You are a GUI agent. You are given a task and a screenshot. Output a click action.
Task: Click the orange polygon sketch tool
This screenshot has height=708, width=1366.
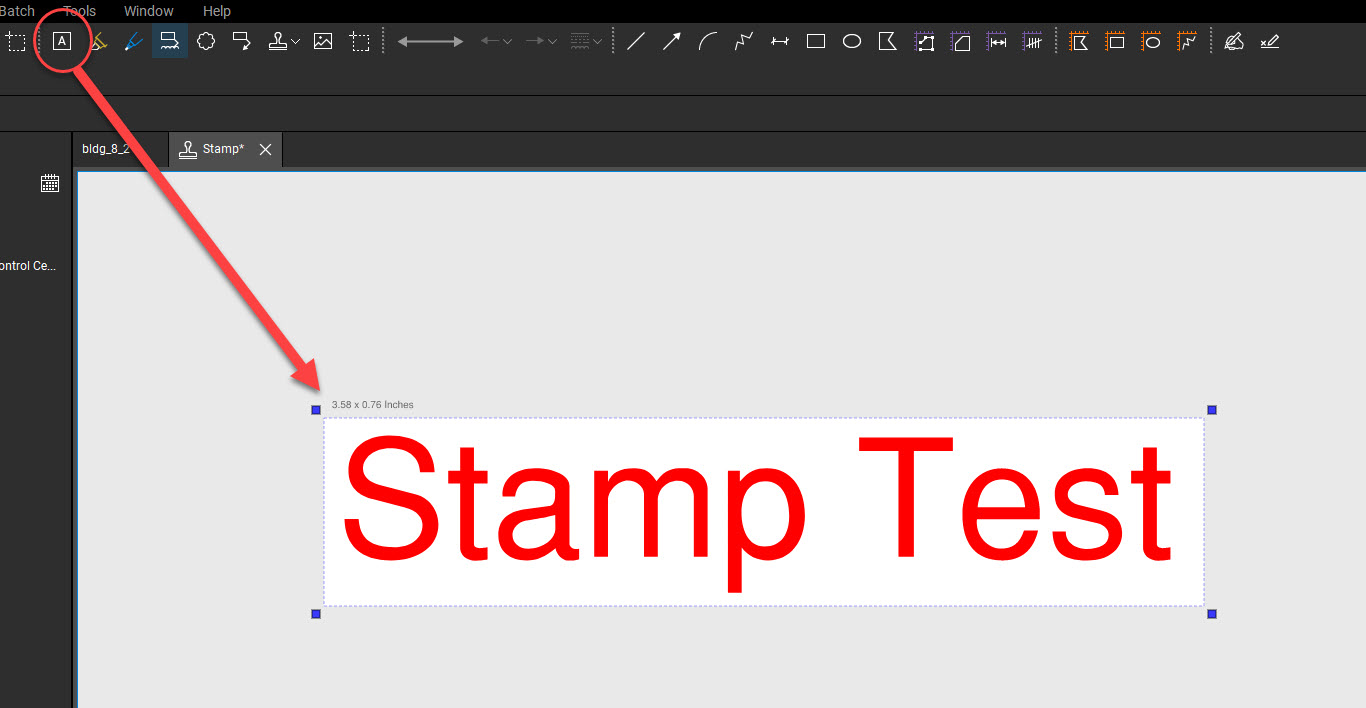point(1079,41)
